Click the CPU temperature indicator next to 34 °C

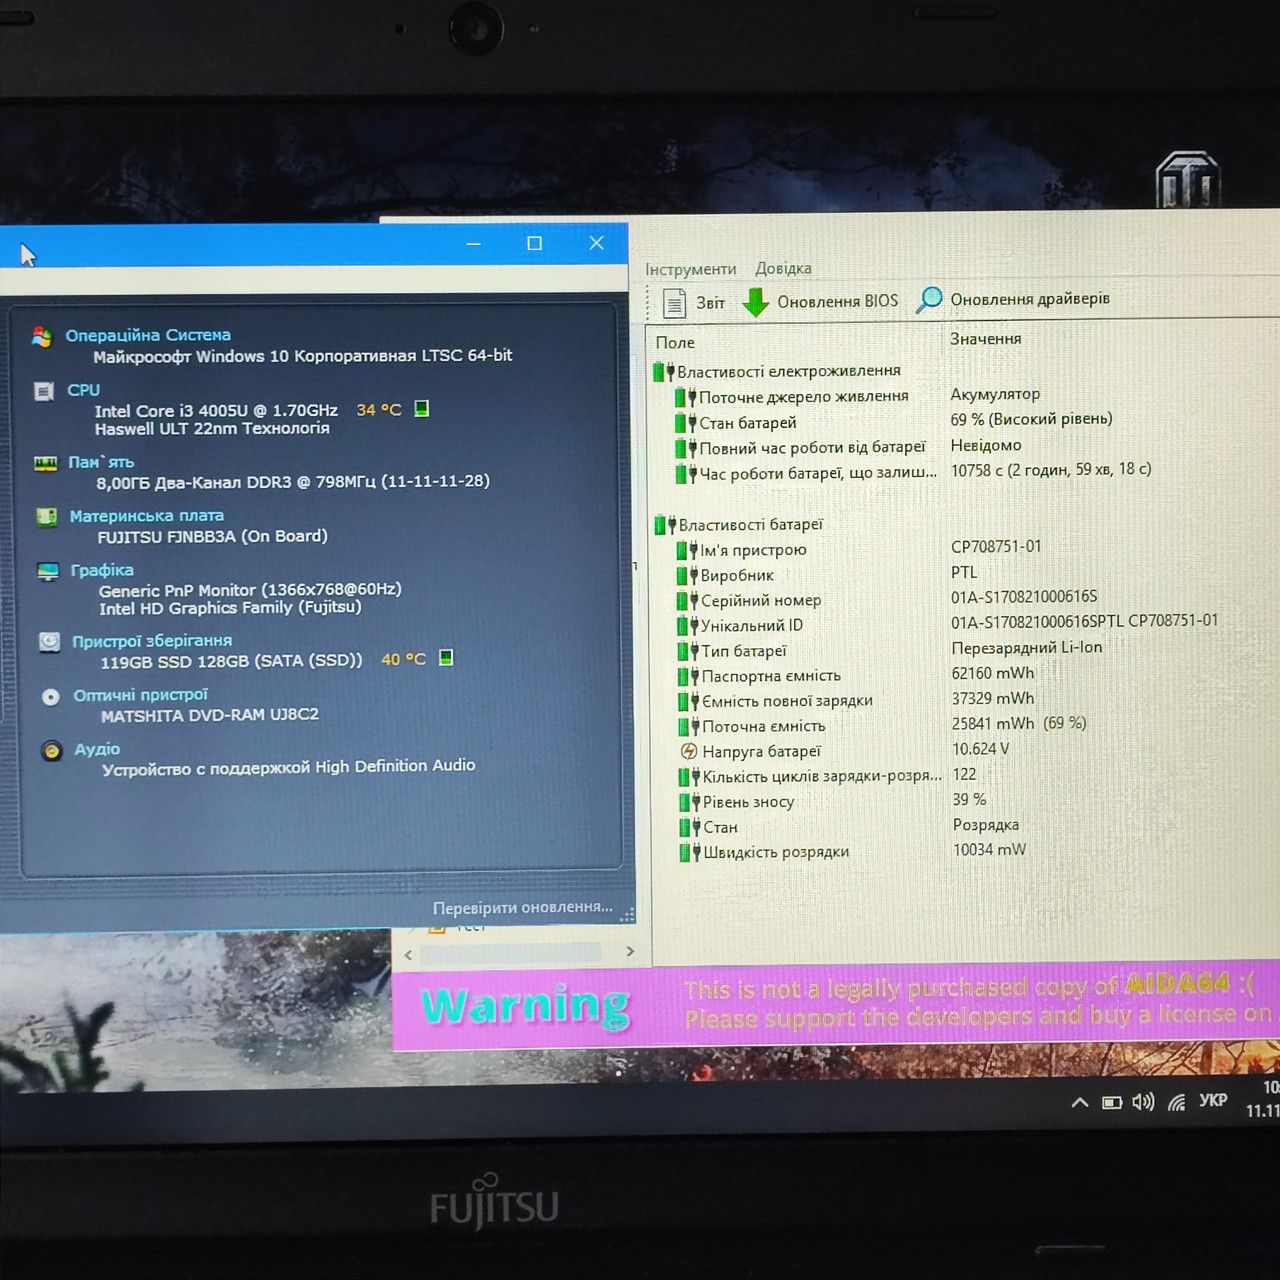(x=422, y=409)
